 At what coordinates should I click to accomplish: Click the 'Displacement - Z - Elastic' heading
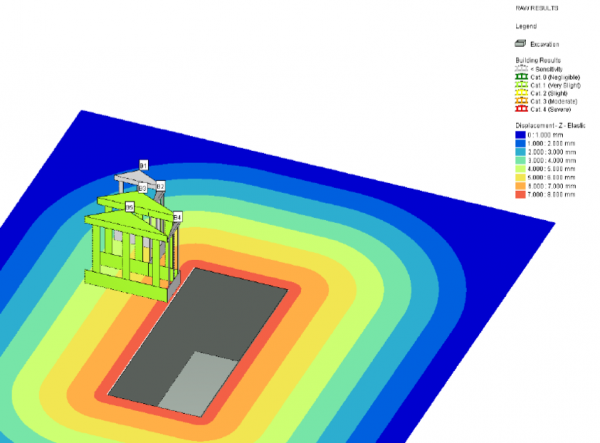pos(550,125)
